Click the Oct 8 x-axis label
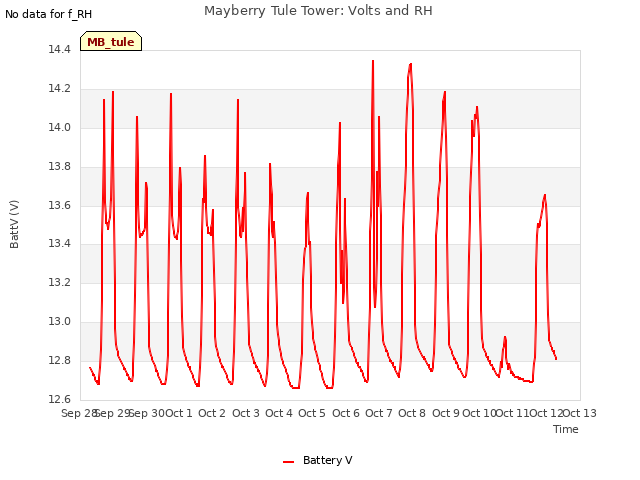Screen dimensions: 640x480 point(412,413)
